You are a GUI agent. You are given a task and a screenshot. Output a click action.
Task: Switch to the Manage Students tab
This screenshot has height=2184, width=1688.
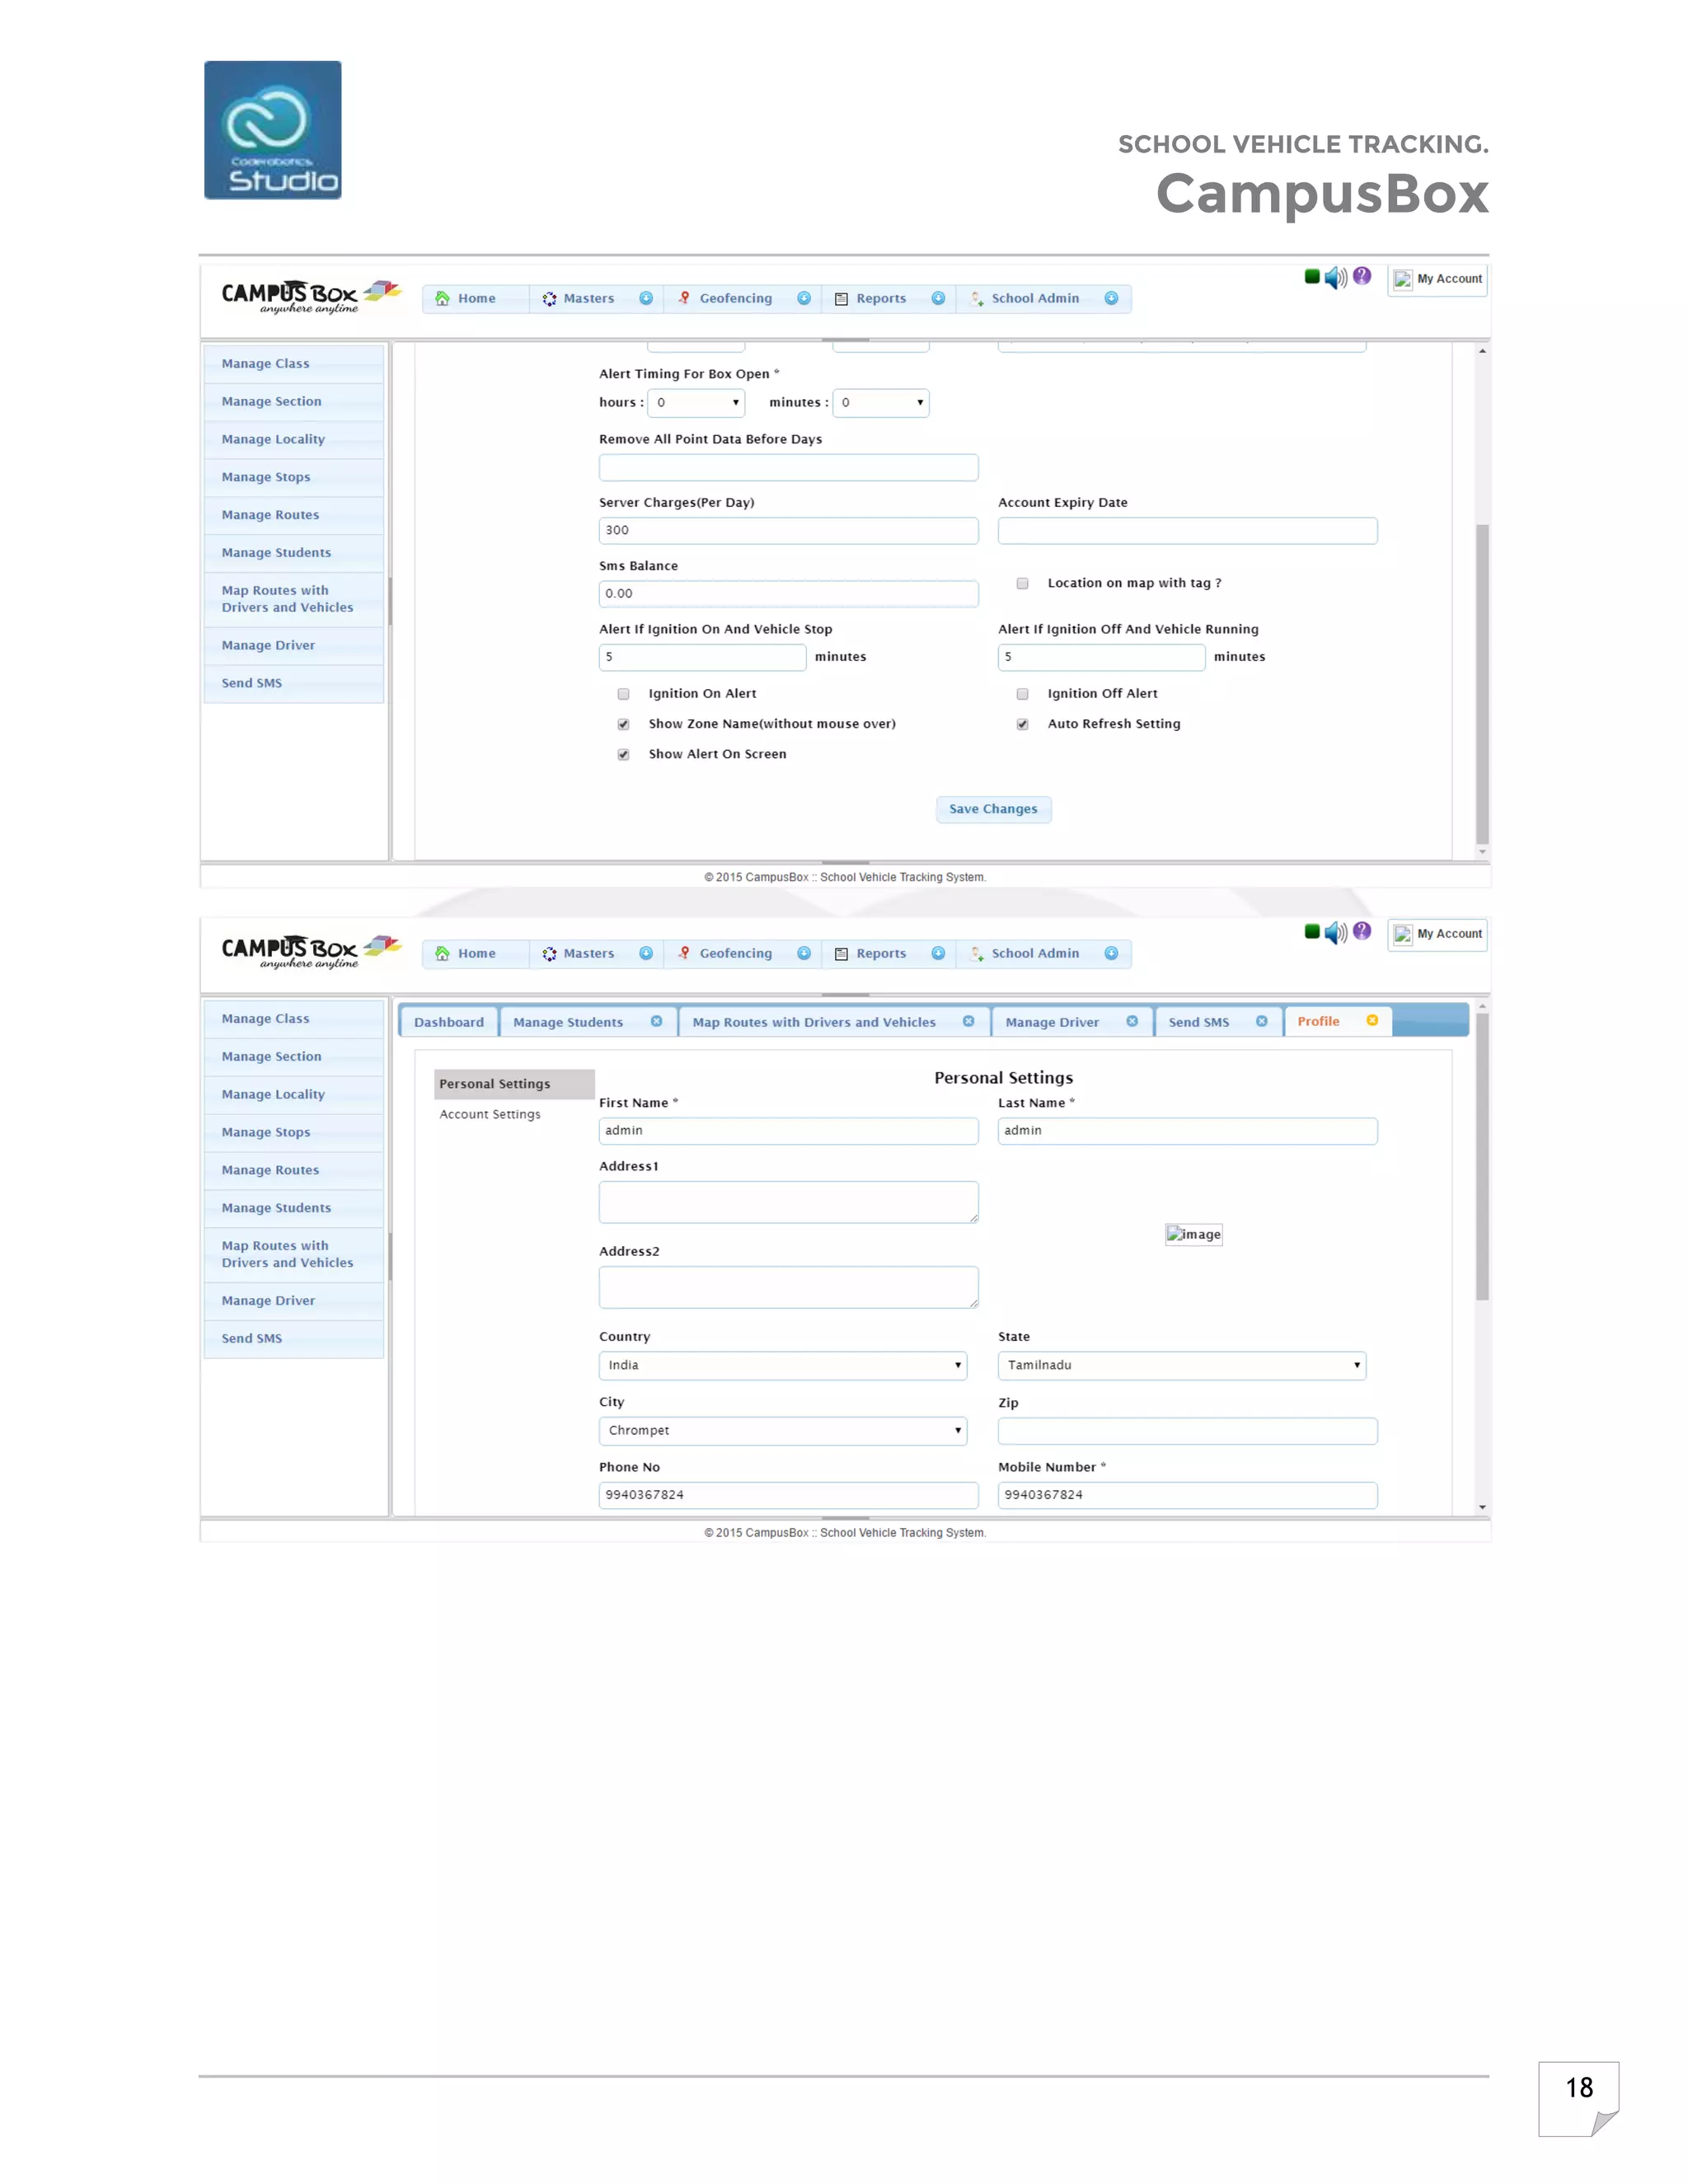568,1022
